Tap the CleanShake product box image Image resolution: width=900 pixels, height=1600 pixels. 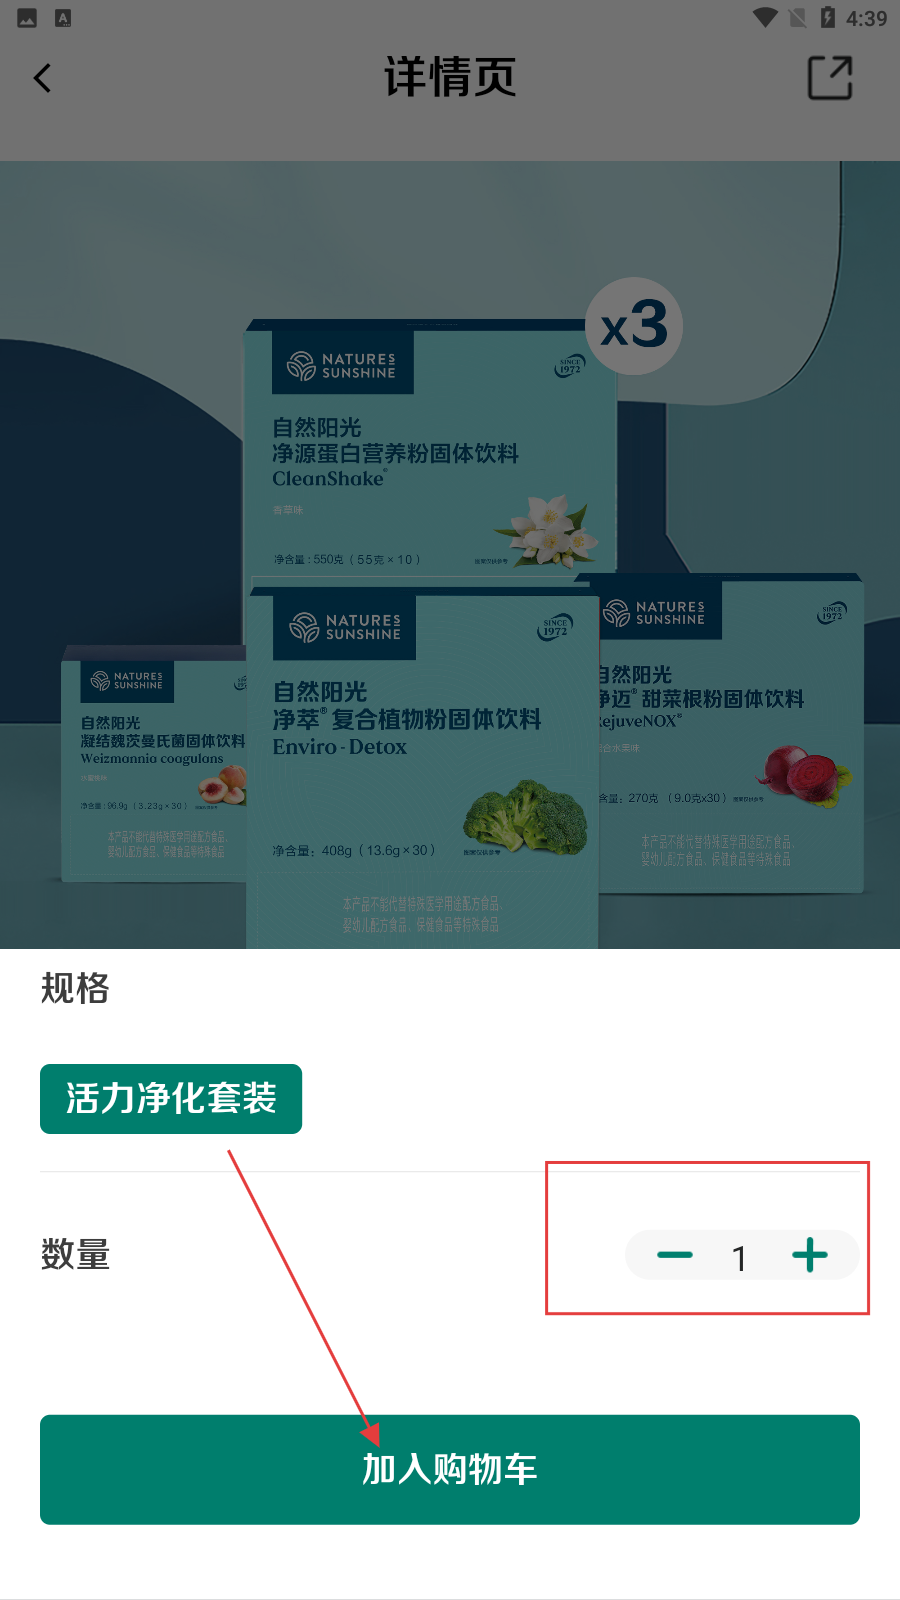tap(430, 447)
